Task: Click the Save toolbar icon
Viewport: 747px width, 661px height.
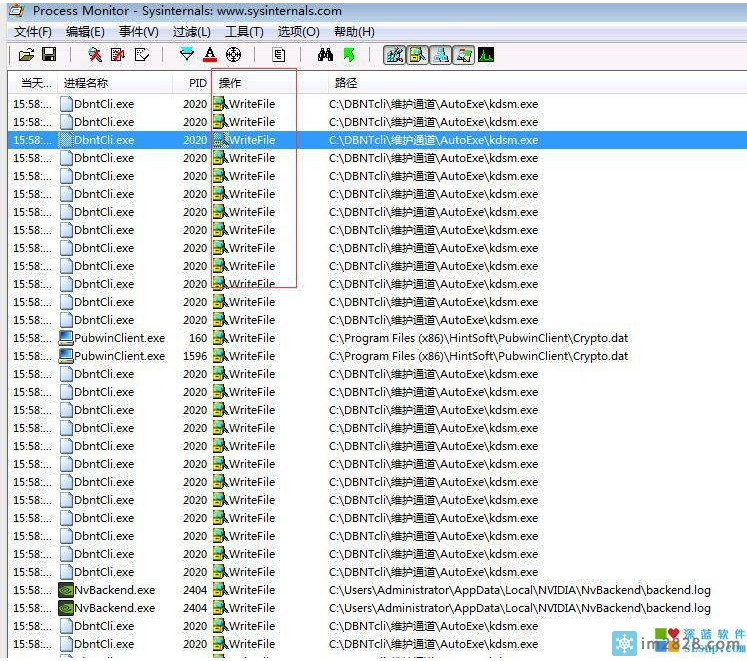Action: (x=48, y=55)
